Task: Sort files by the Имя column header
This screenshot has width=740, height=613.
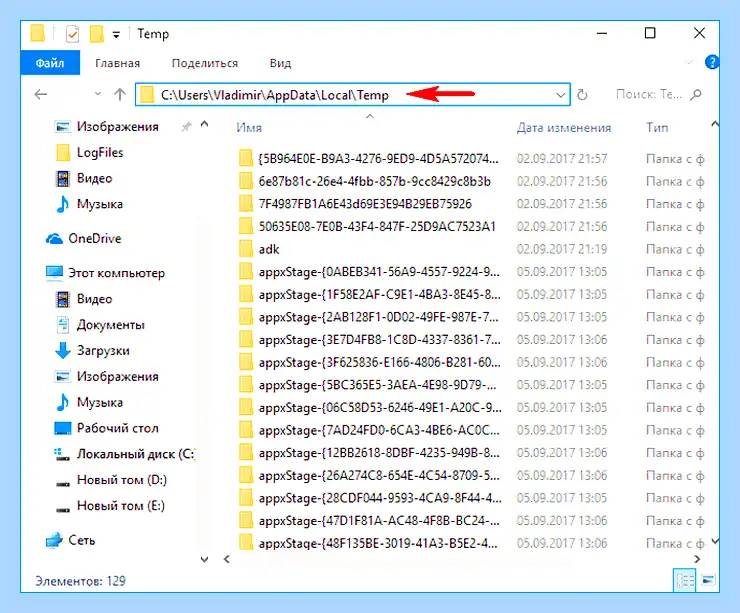Action: click(x=249, y=128)
